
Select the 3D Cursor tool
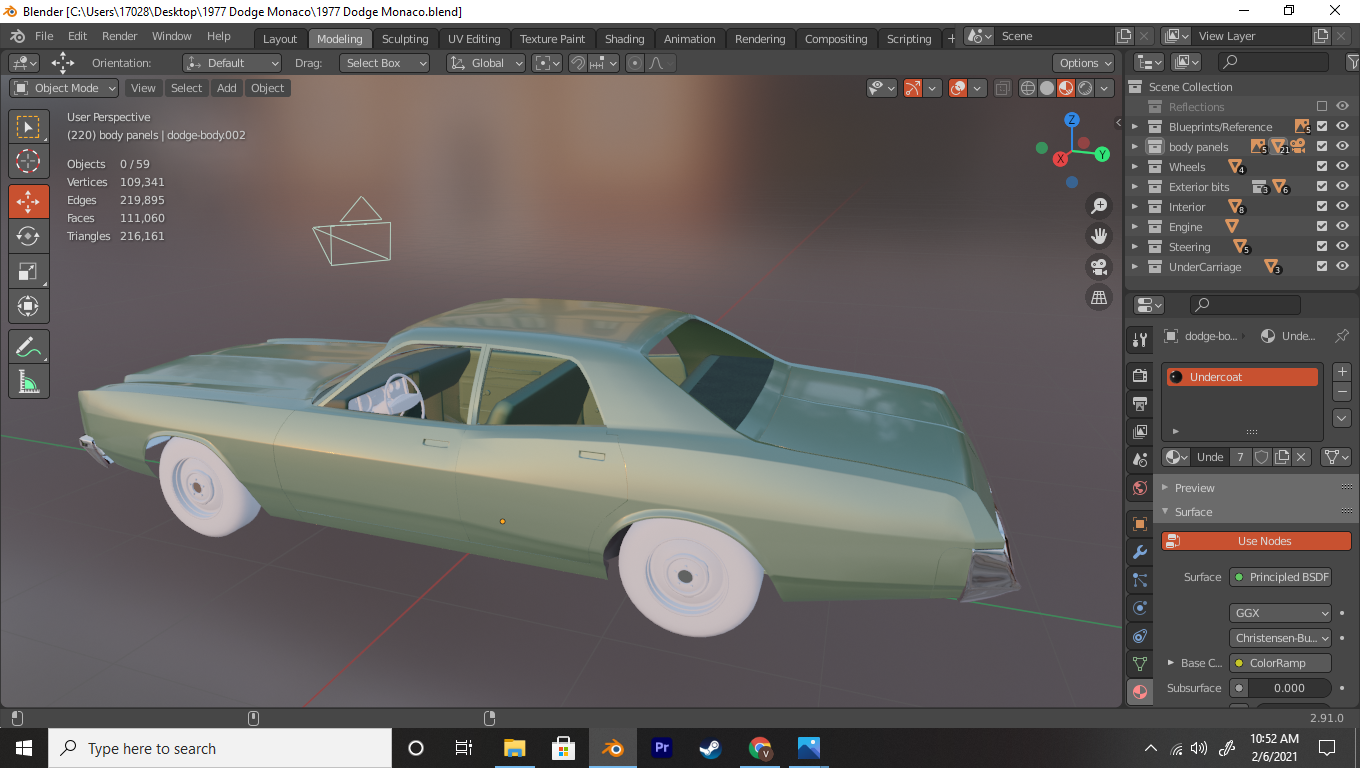[x=29, y=161]
